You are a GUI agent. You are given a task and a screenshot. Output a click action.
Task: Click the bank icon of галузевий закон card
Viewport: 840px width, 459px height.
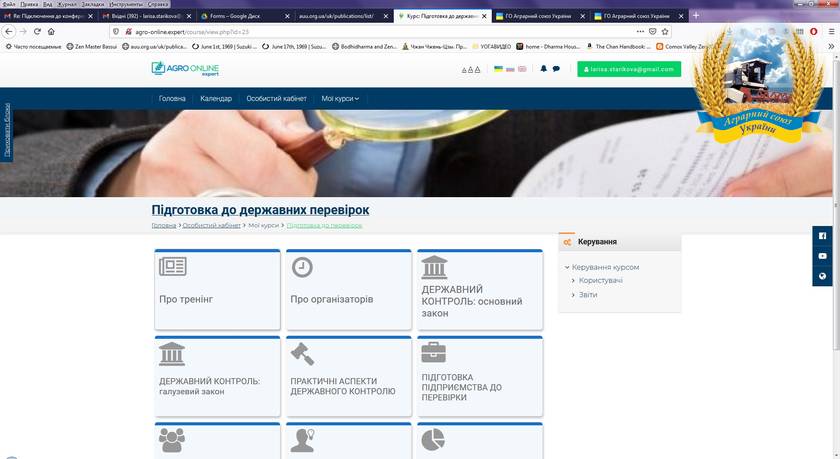pos(171,354)
